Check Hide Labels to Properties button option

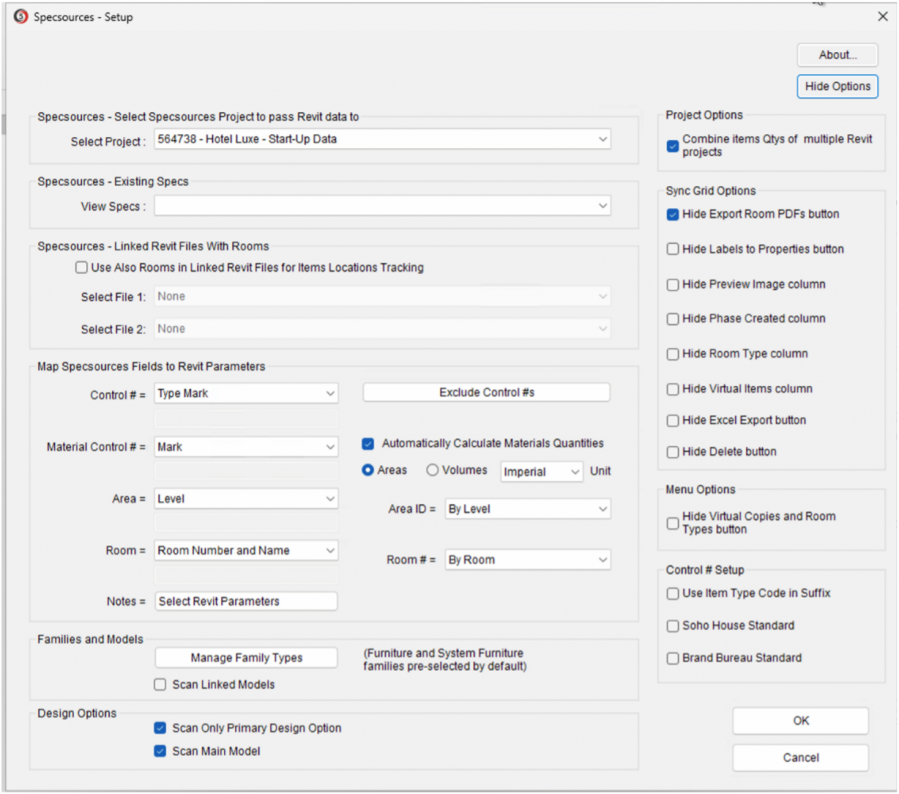673,249
